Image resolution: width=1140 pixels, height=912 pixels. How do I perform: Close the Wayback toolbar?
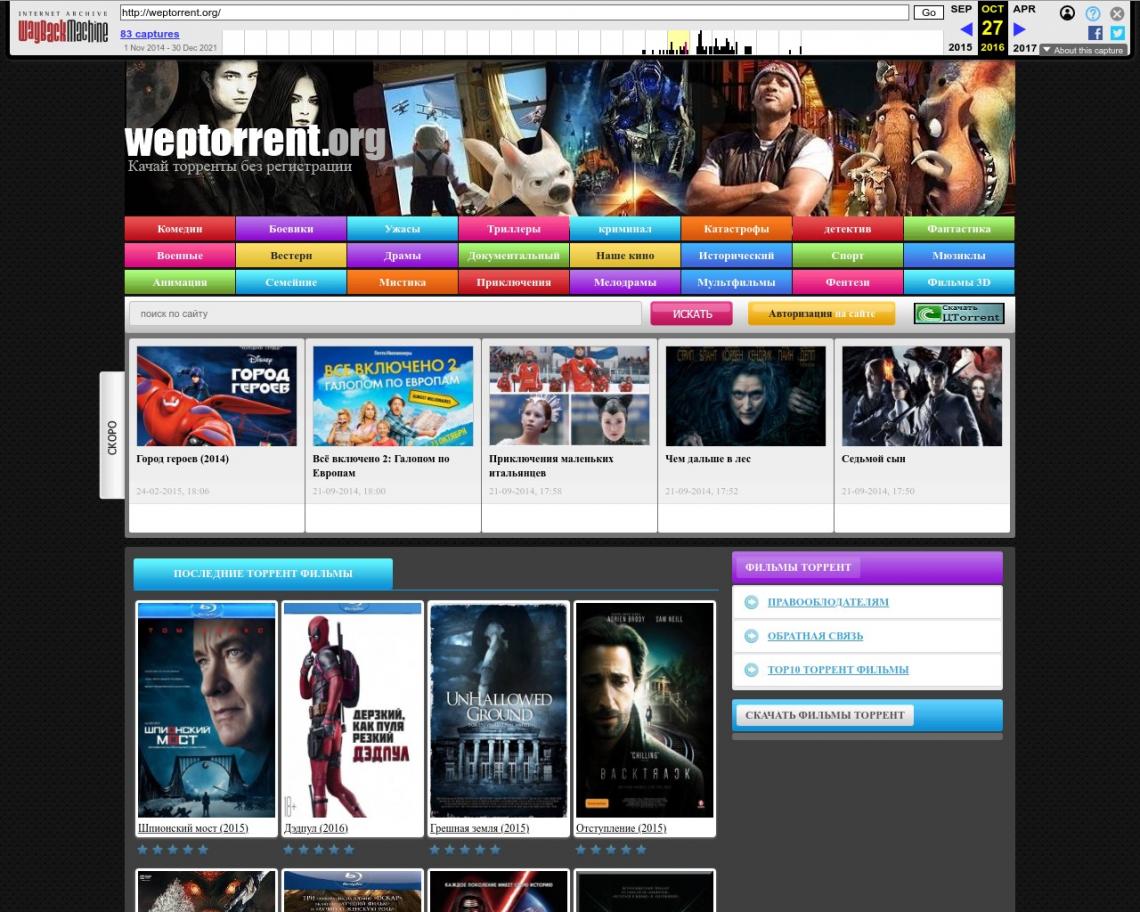coord(1117,13)
